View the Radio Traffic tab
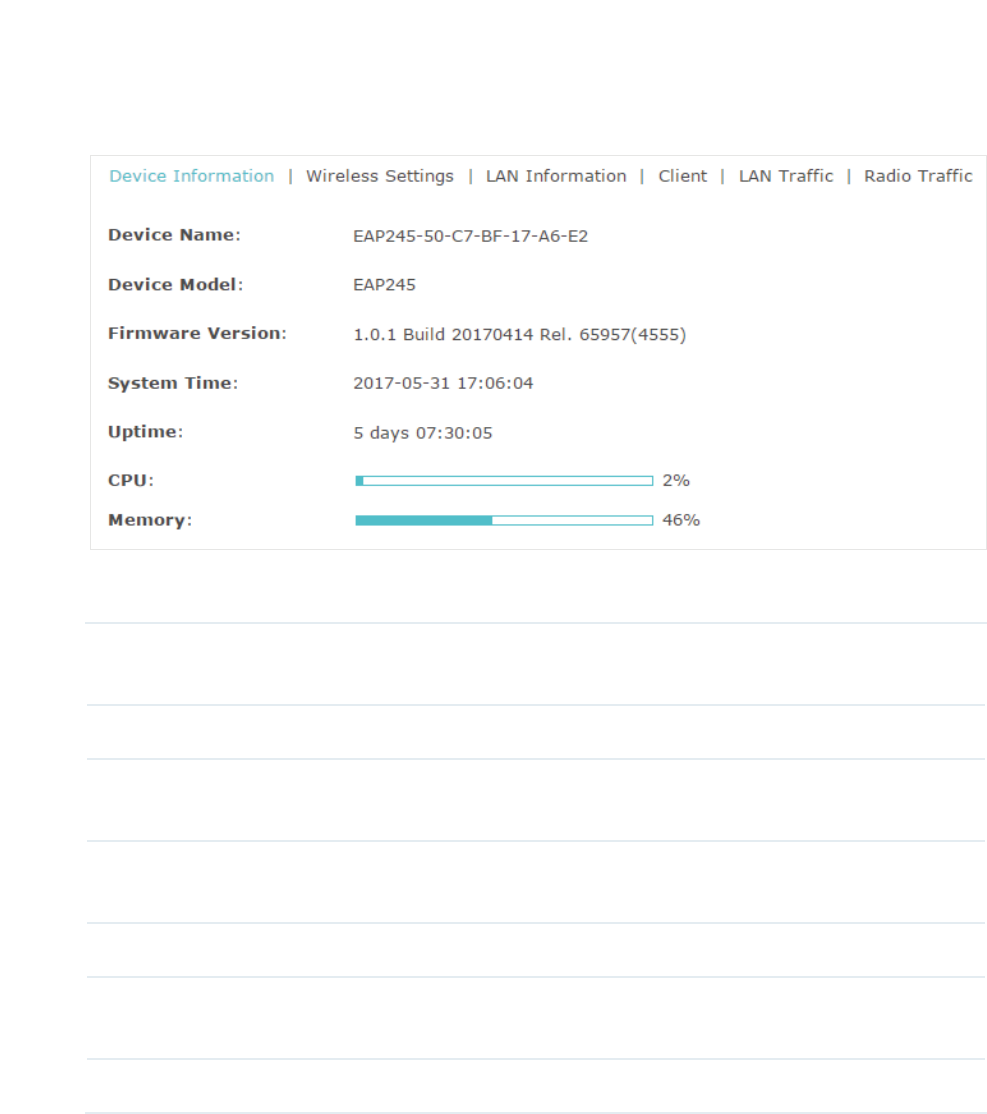This screenshot has width=987, height=1114. [x=918, y=176]
